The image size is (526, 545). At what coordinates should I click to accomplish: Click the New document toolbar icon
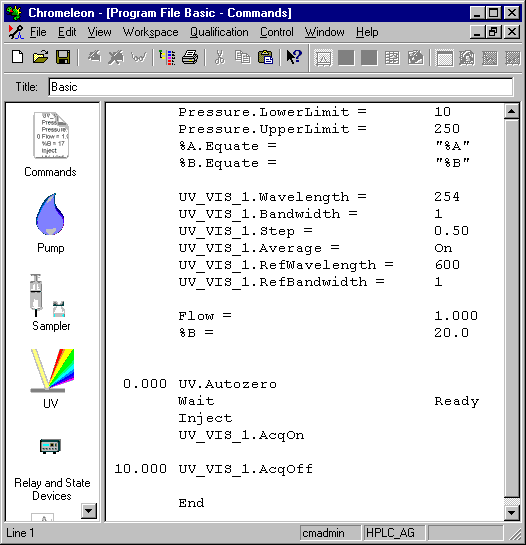tap(17, 57)
